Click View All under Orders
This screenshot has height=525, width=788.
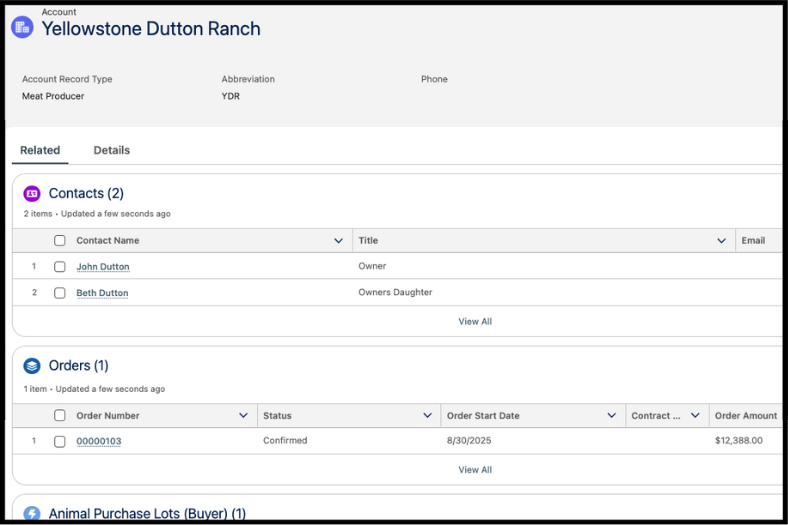pyautogui.click(x=475, y=470)
